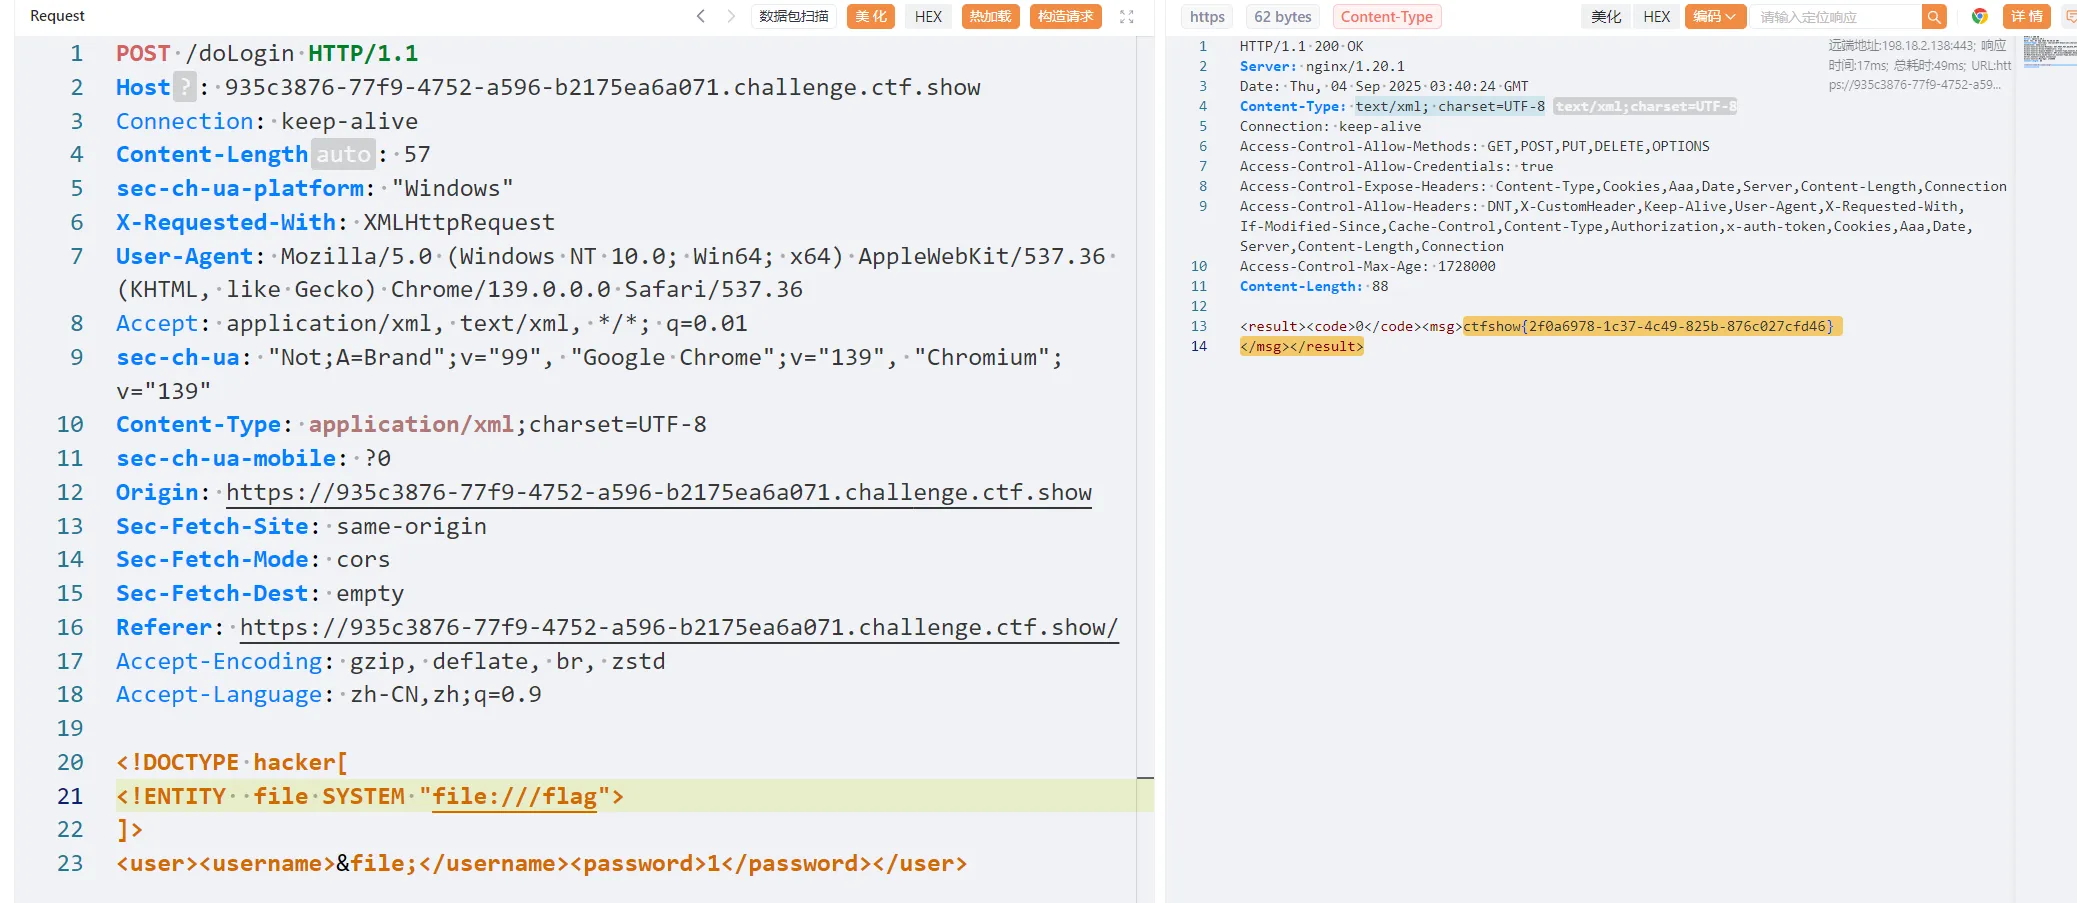Toggle HEX view for the request
This screenshot has width=2077, height=903.
[928, 16]
